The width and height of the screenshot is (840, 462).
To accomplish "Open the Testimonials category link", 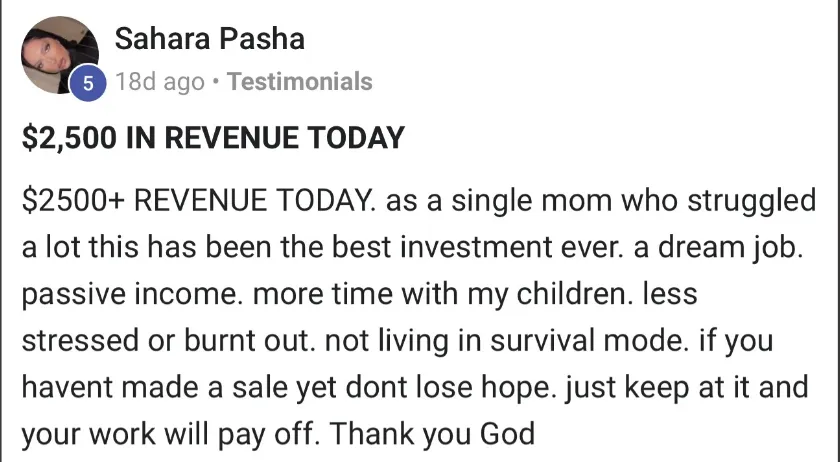I will click(x=299, y=81).
